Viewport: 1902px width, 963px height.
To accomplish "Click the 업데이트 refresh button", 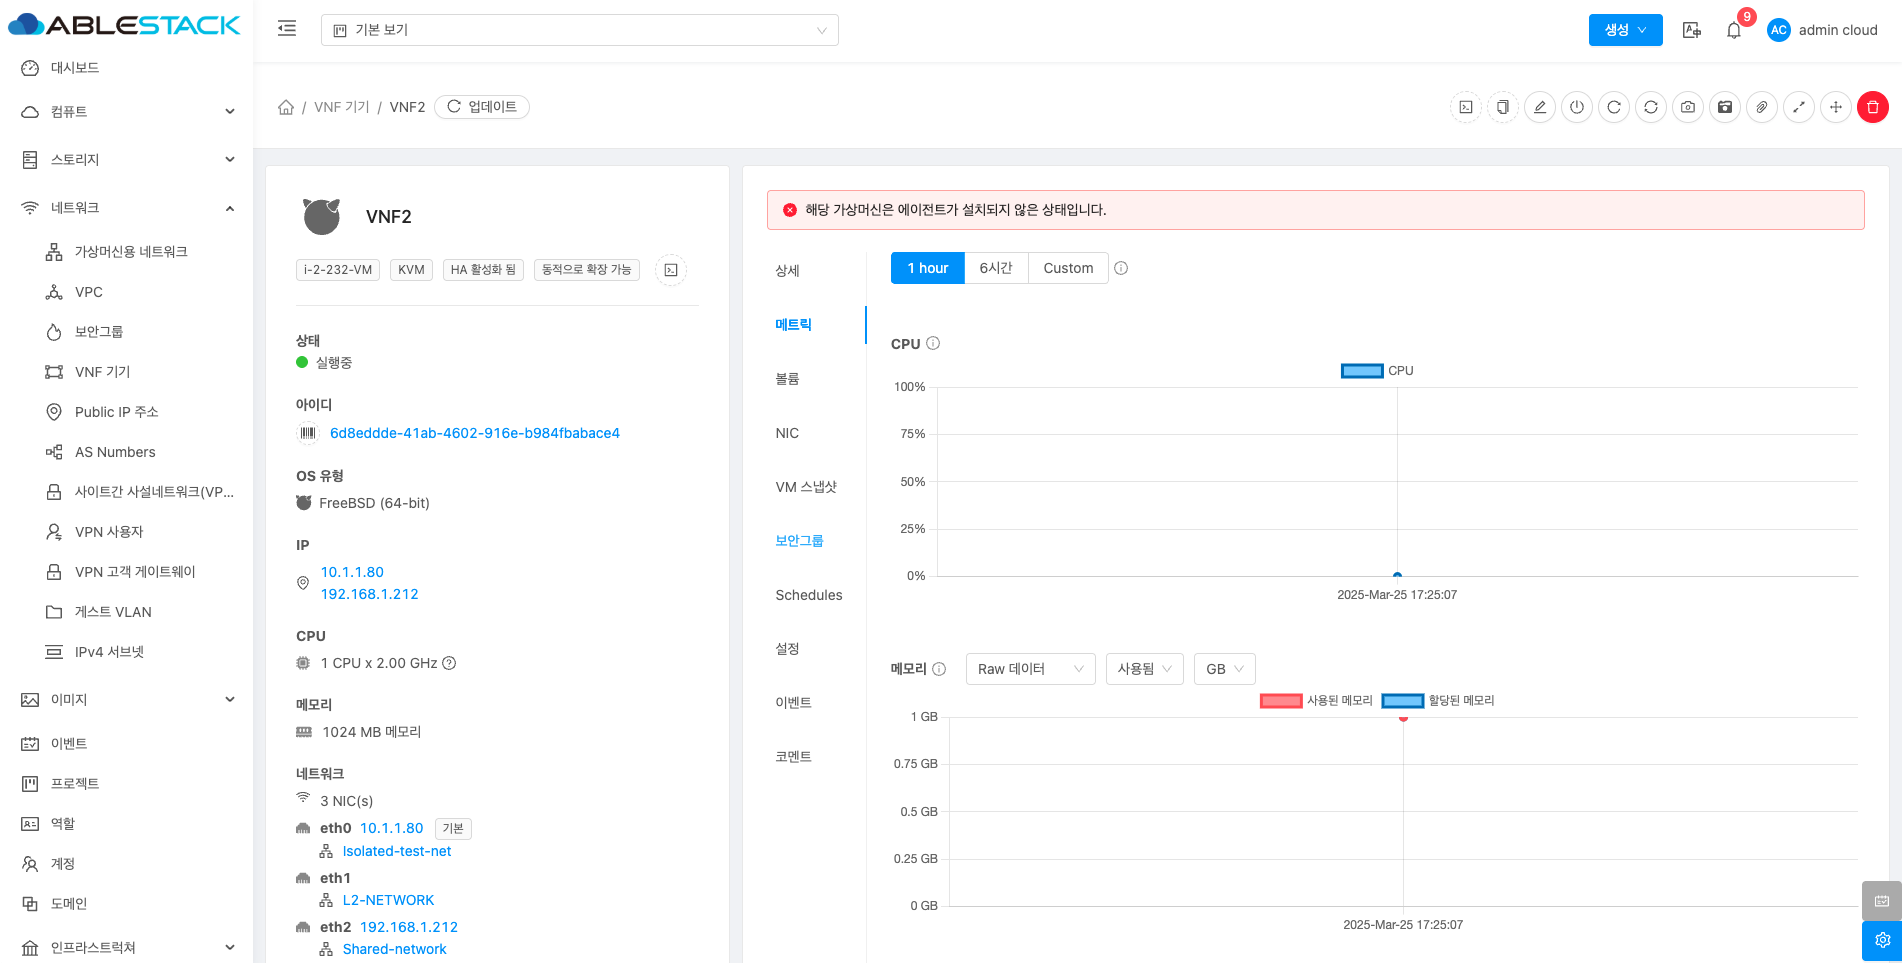I will point(482,107).
